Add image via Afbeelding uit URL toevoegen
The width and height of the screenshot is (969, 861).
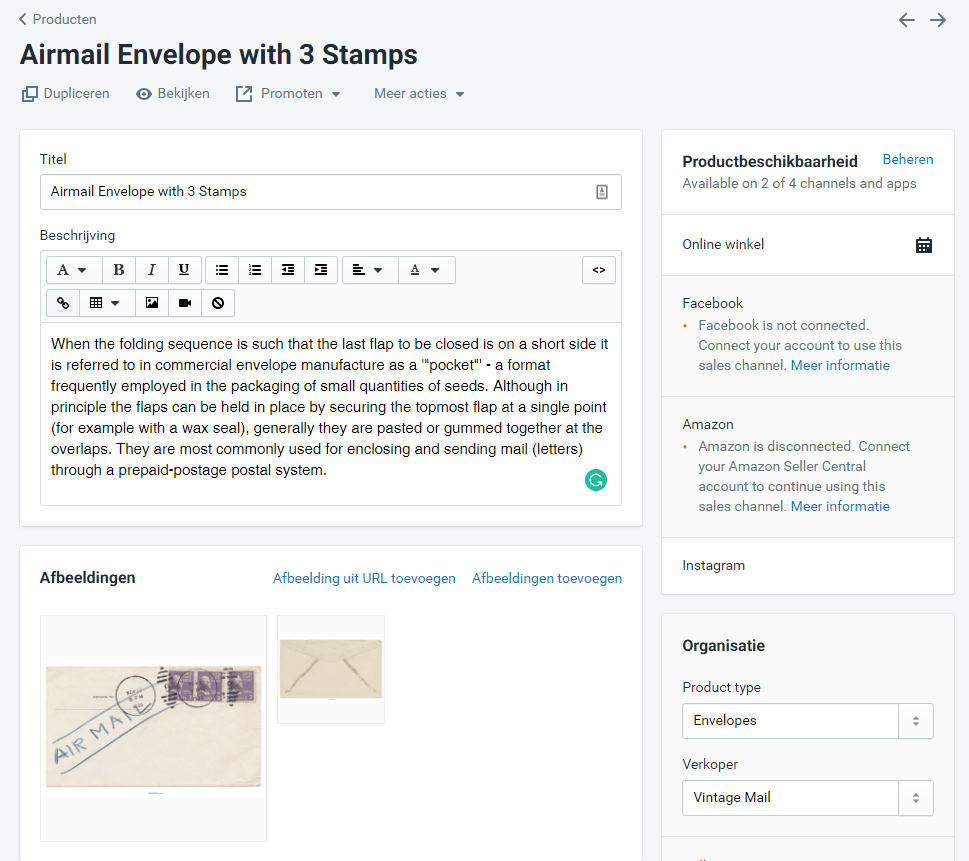364,579
